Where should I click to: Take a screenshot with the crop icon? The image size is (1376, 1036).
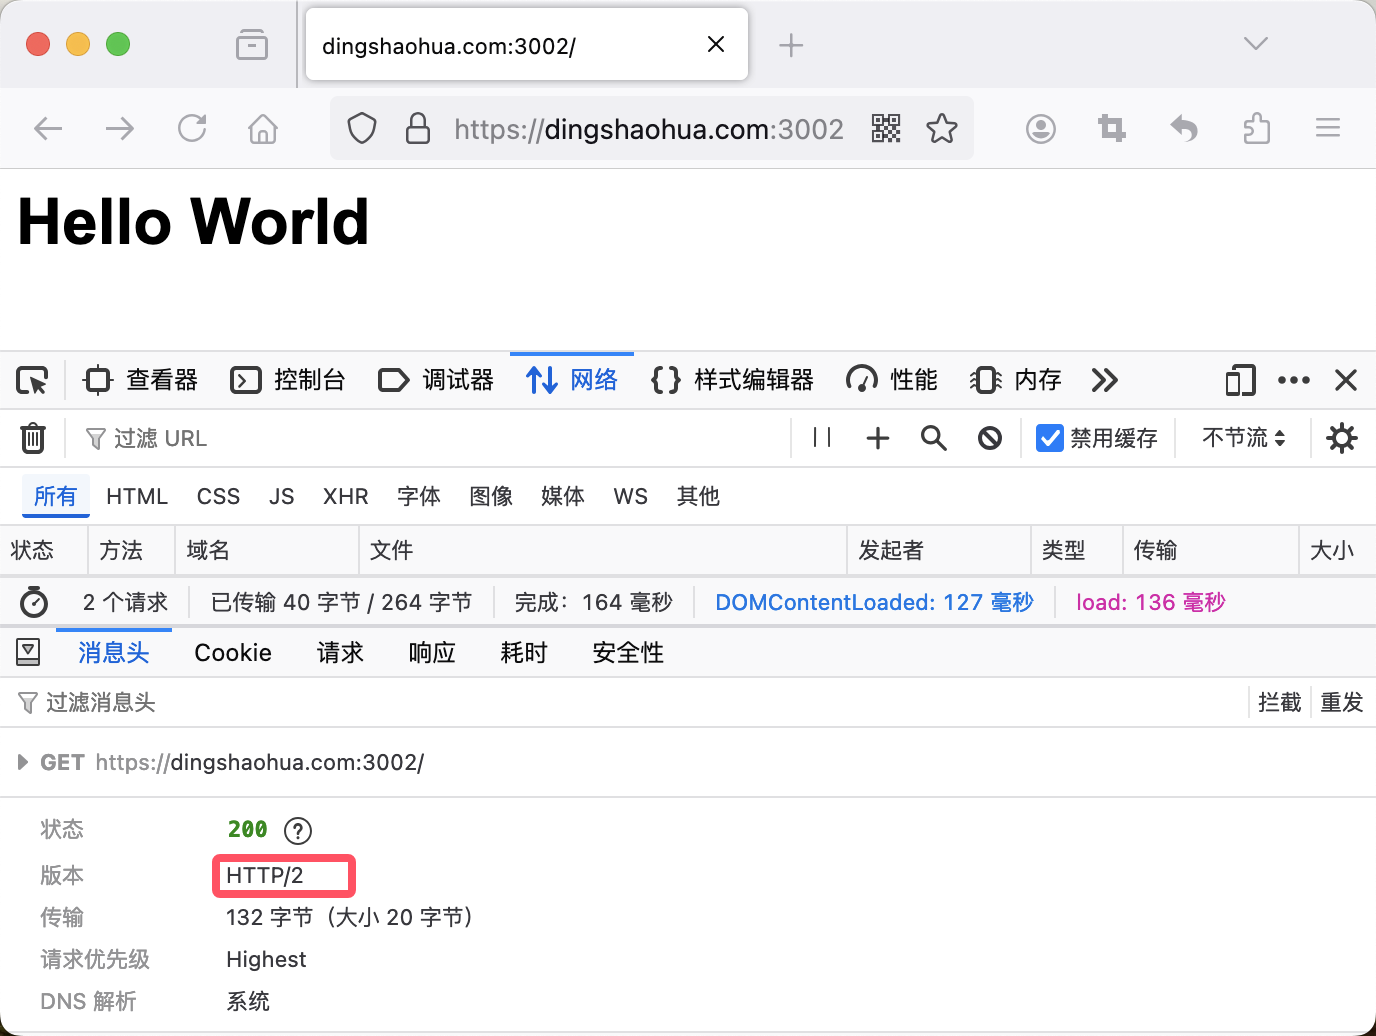pyautogui.click(x=1112, y=128)
